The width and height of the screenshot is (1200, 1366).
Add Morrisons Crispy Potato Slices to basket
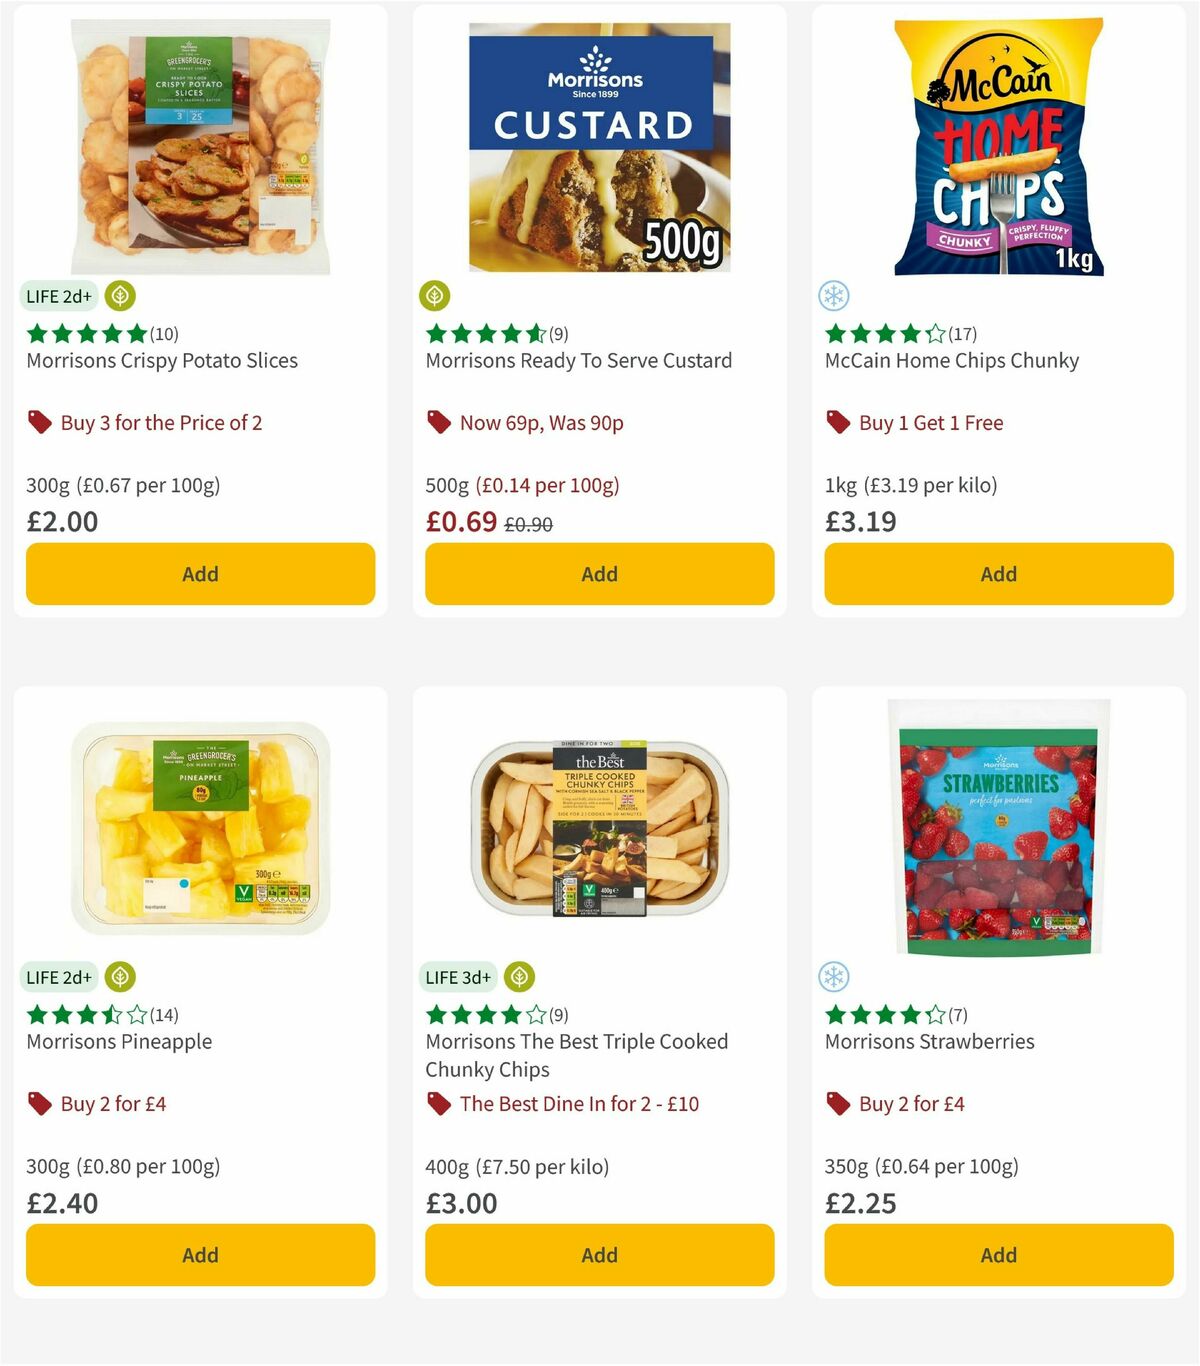[x=200, y=574]
